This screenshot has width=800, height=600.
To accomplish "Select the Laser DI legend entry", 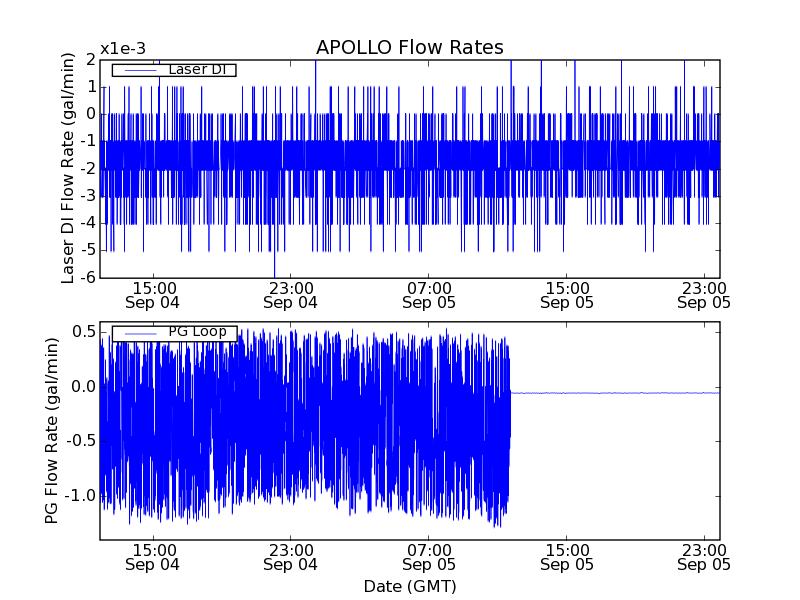I will (x=174, y=69).
